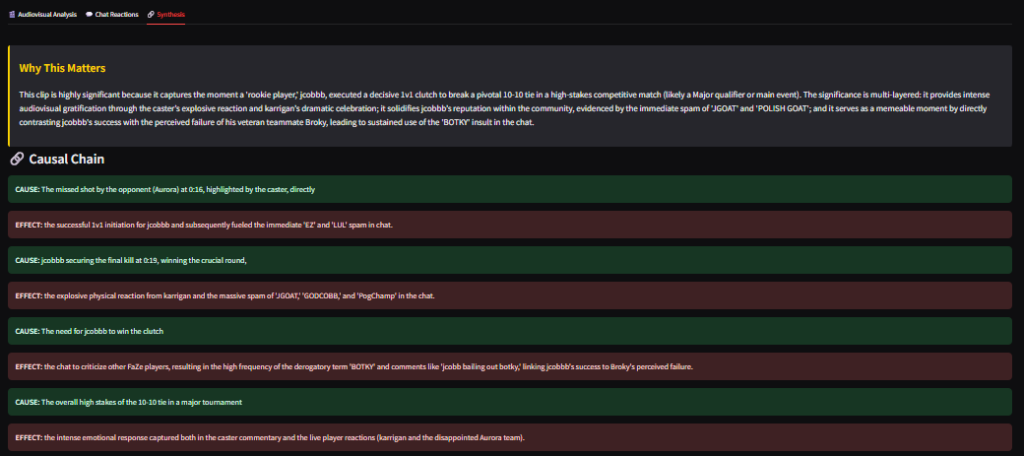Click the Why This Matters heading
1024x456 pixels.
pos(61,68)
